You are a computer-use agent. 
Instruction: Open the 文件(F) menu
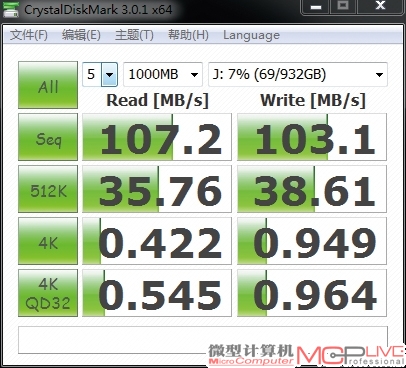point(29,35)
